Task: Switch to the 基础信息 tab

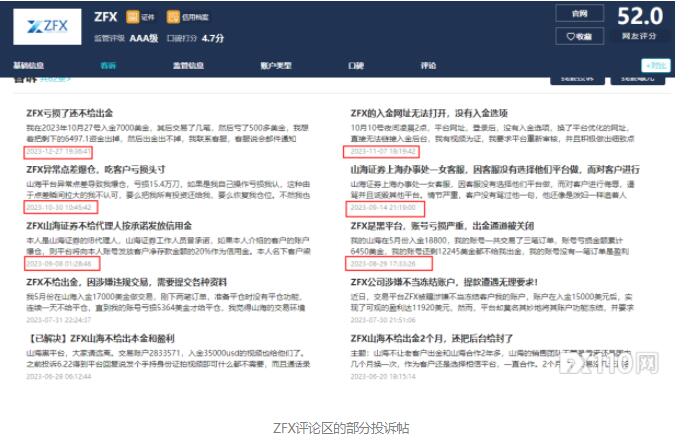Action: pyautogui.click(x=29, y=65)
